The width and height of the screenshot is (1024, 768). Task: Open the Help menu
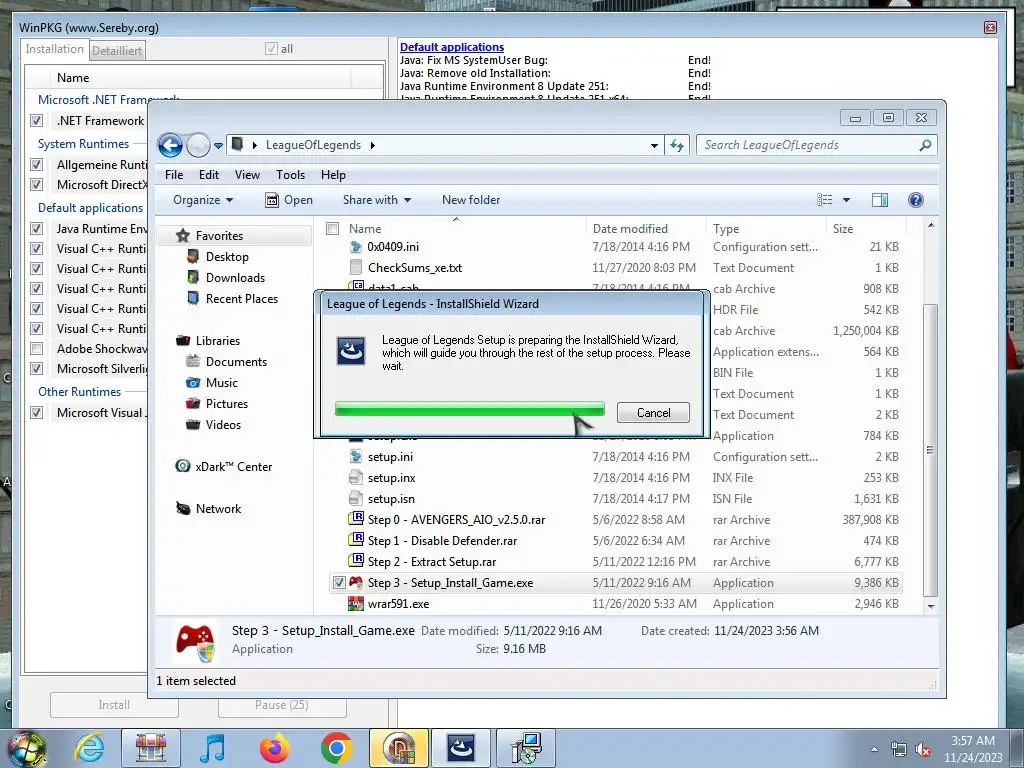tap(333, 175)
